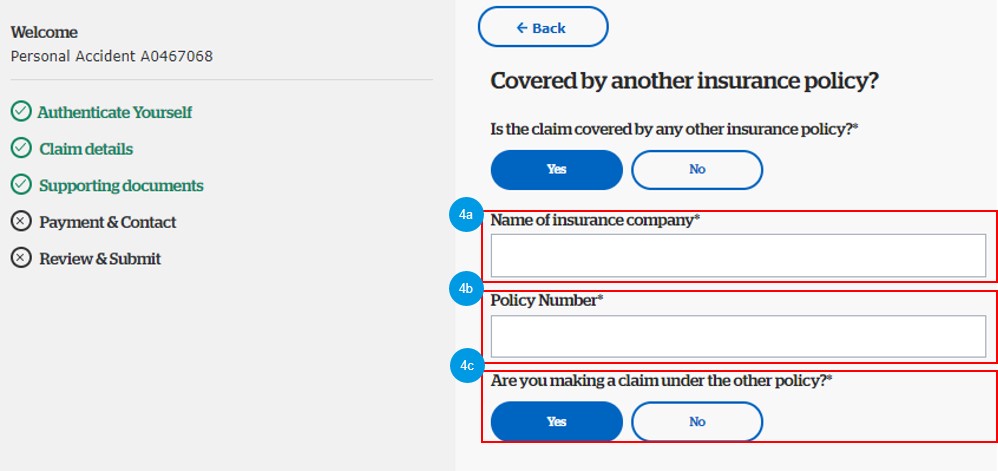Viewport: 998px width, 471px height.
Task: Focus the Policy Number text field
Action: [738, 337]
